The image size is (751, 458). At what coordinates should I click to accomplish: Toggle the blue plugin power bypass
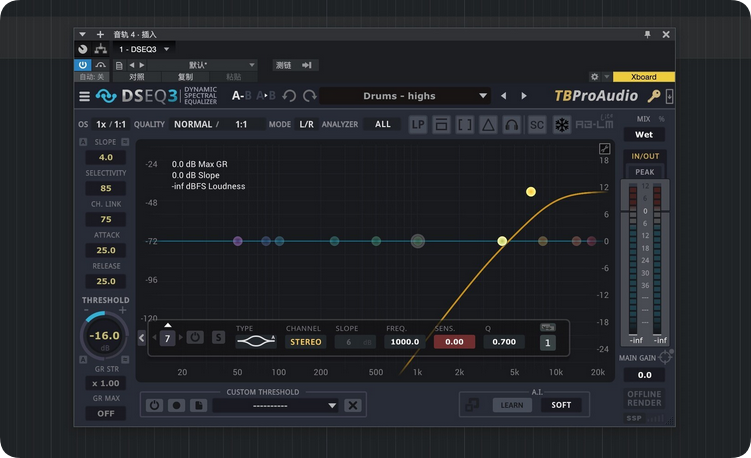point(83,65)
